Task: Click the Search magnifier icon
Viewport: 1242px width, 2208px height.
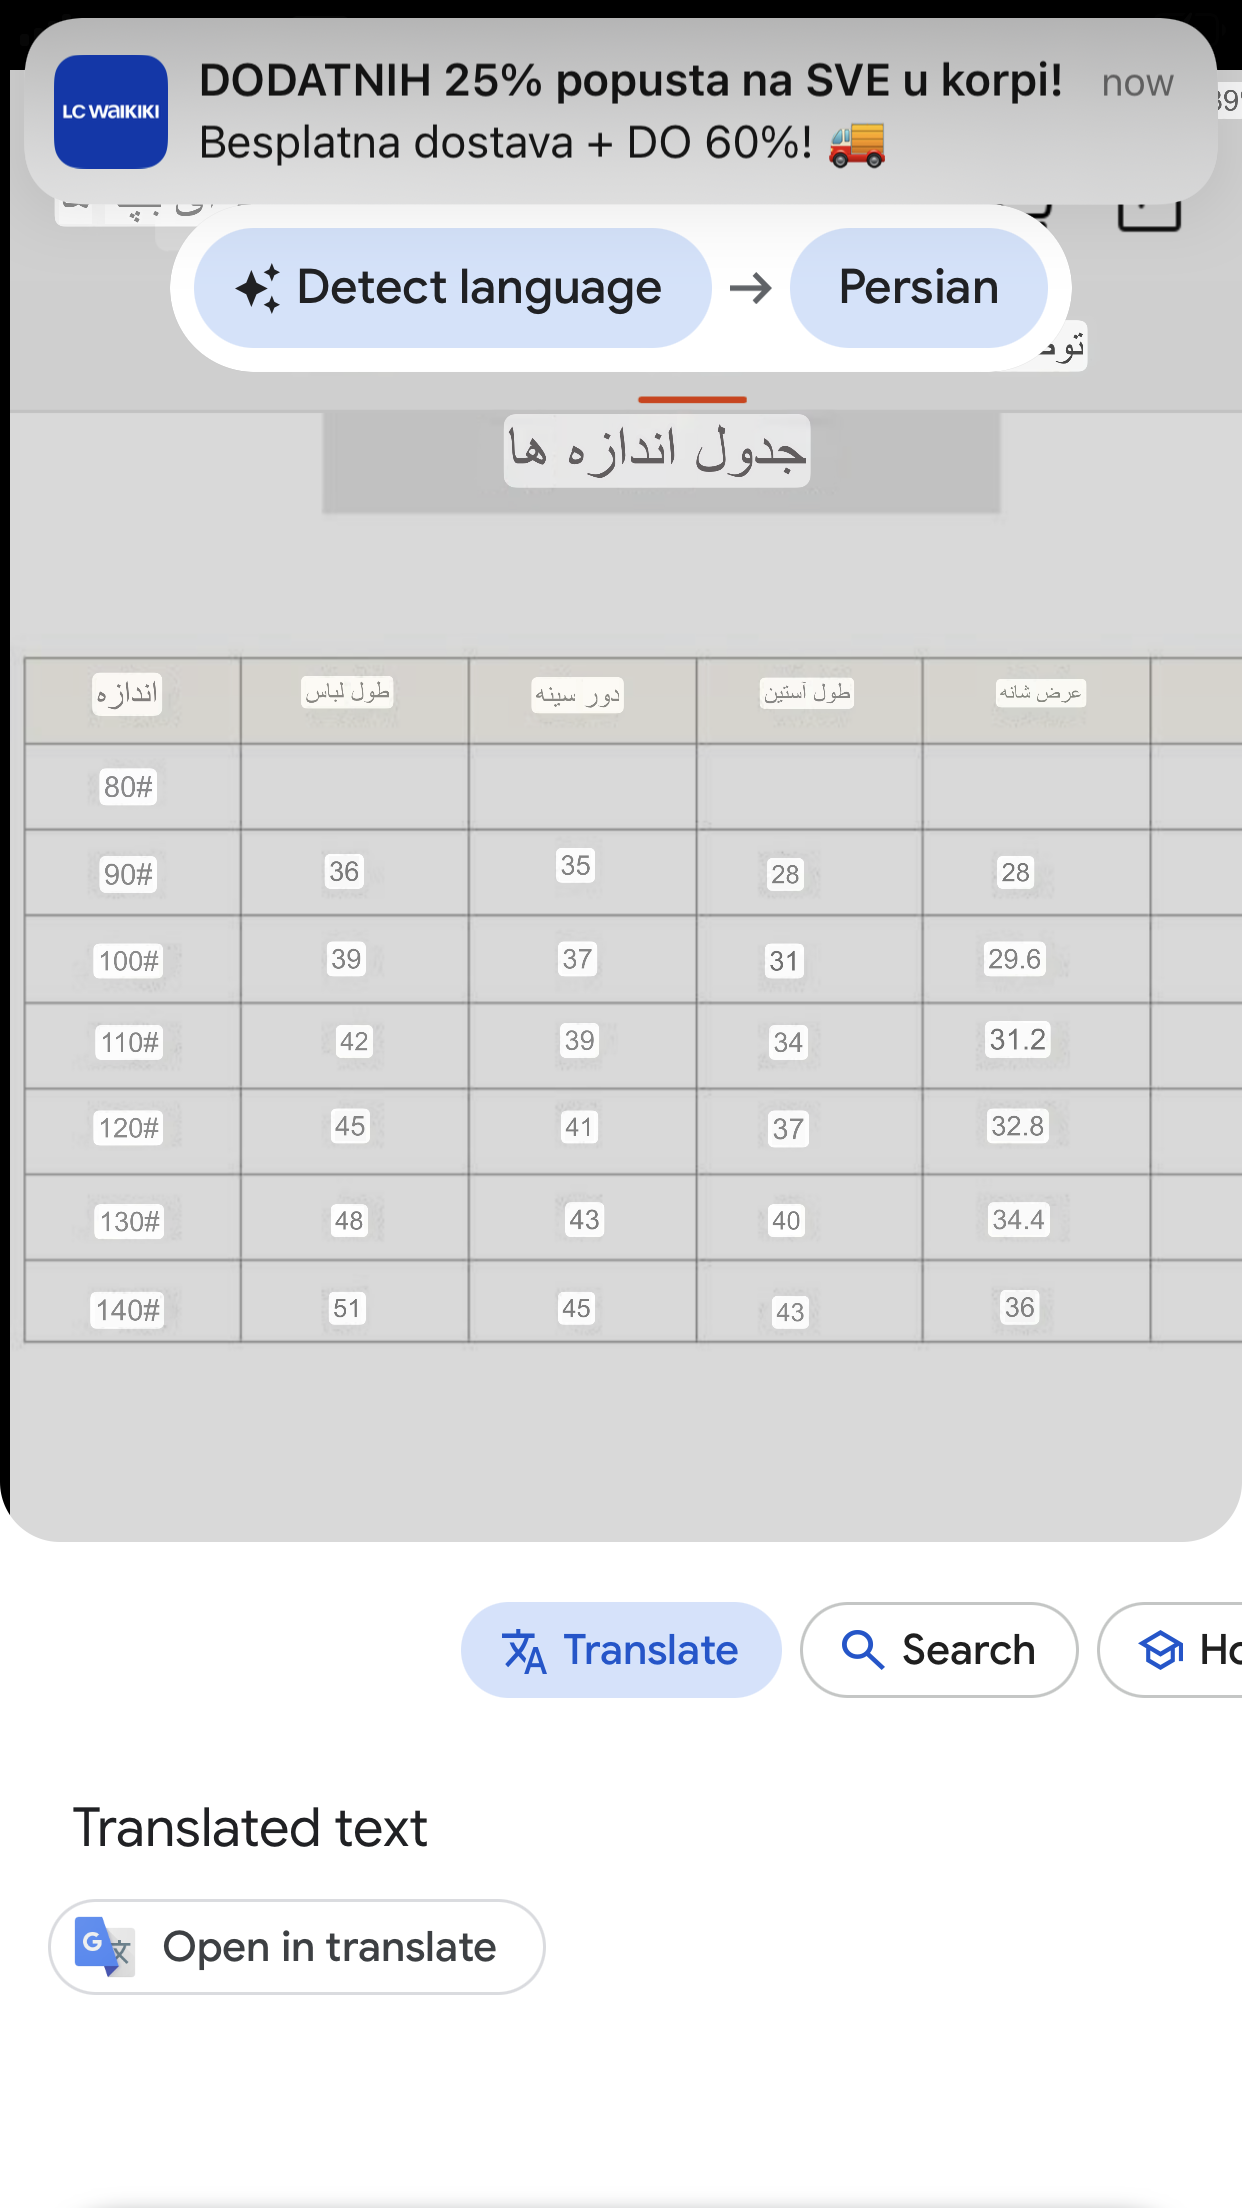Action: point(862,1650)
